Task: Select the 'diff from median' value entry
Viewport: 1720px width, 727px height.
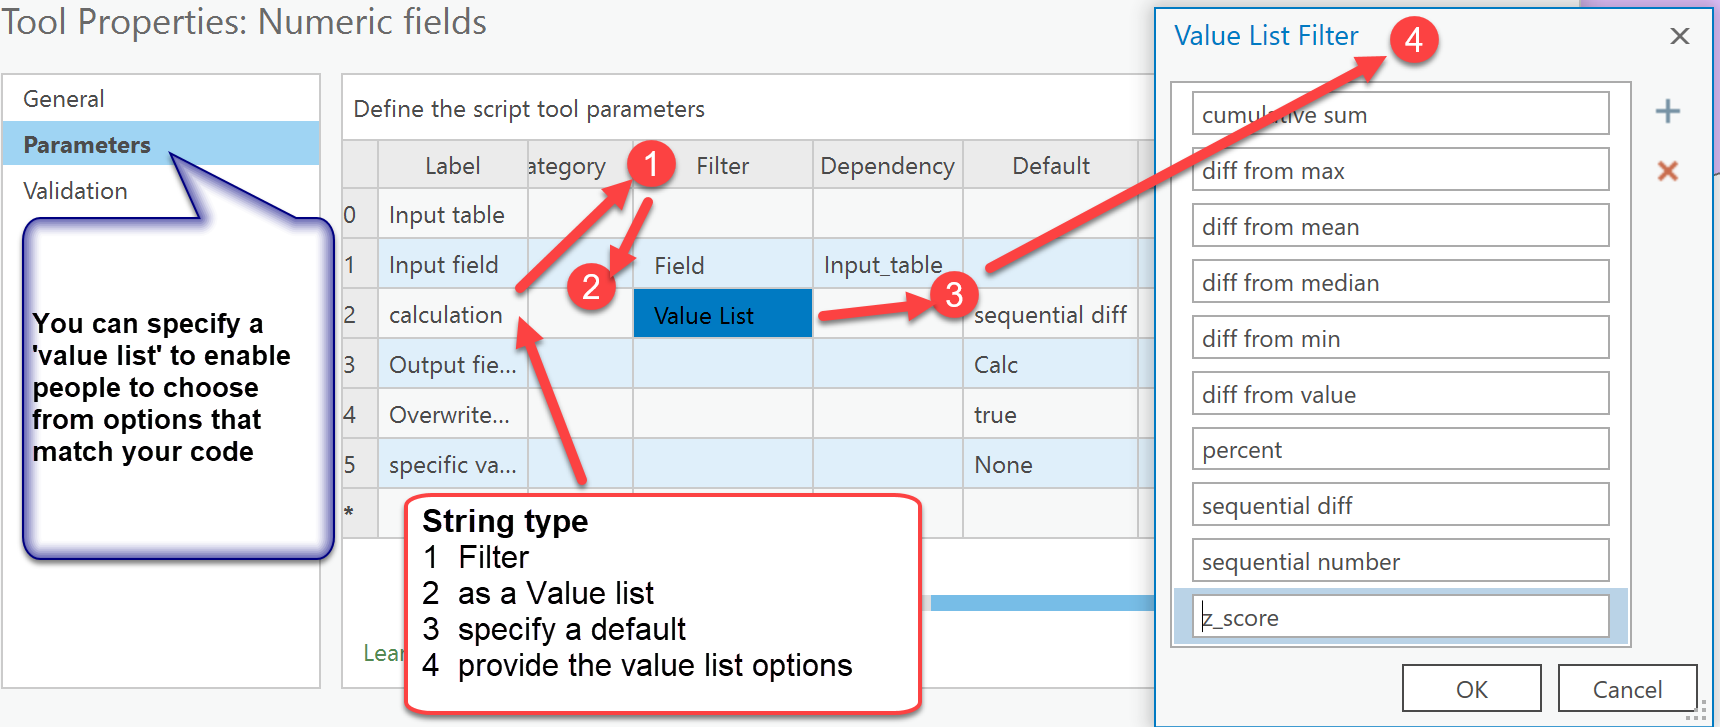Action: tap(1400, 283)
